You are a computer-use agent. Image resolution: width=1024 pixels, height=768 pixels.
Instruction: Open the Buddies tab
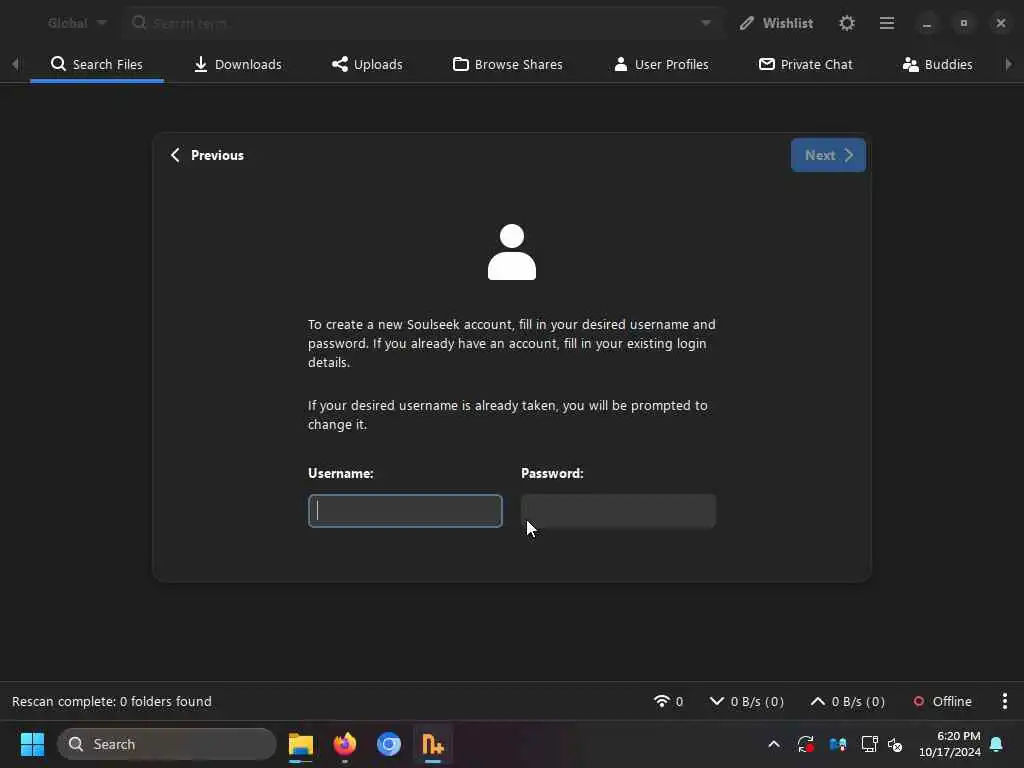937,64
